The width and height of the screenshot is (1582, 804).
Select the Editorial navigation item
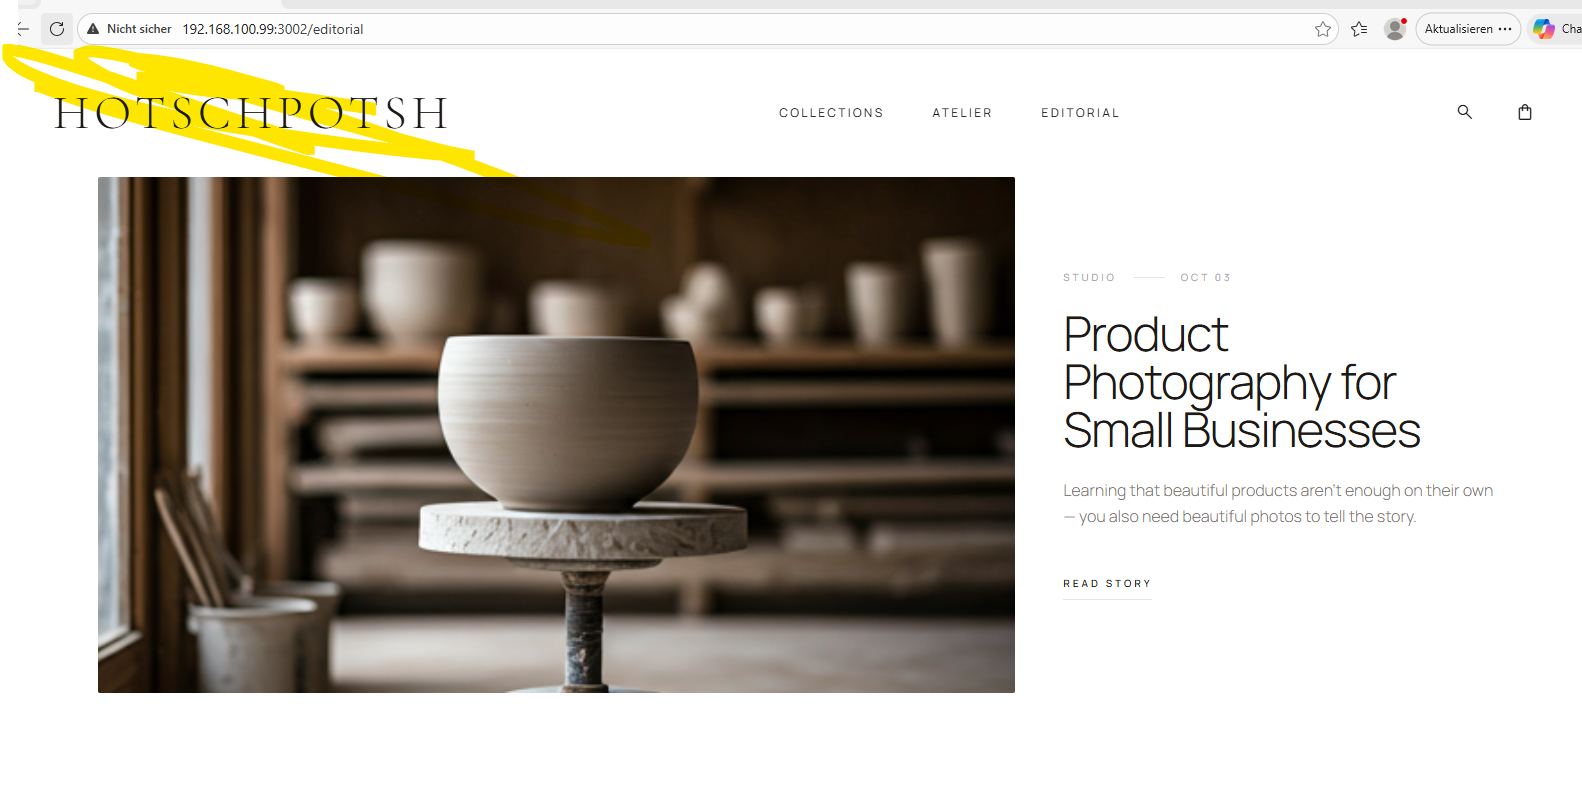pyautogui.click(x=1080, y=113)
